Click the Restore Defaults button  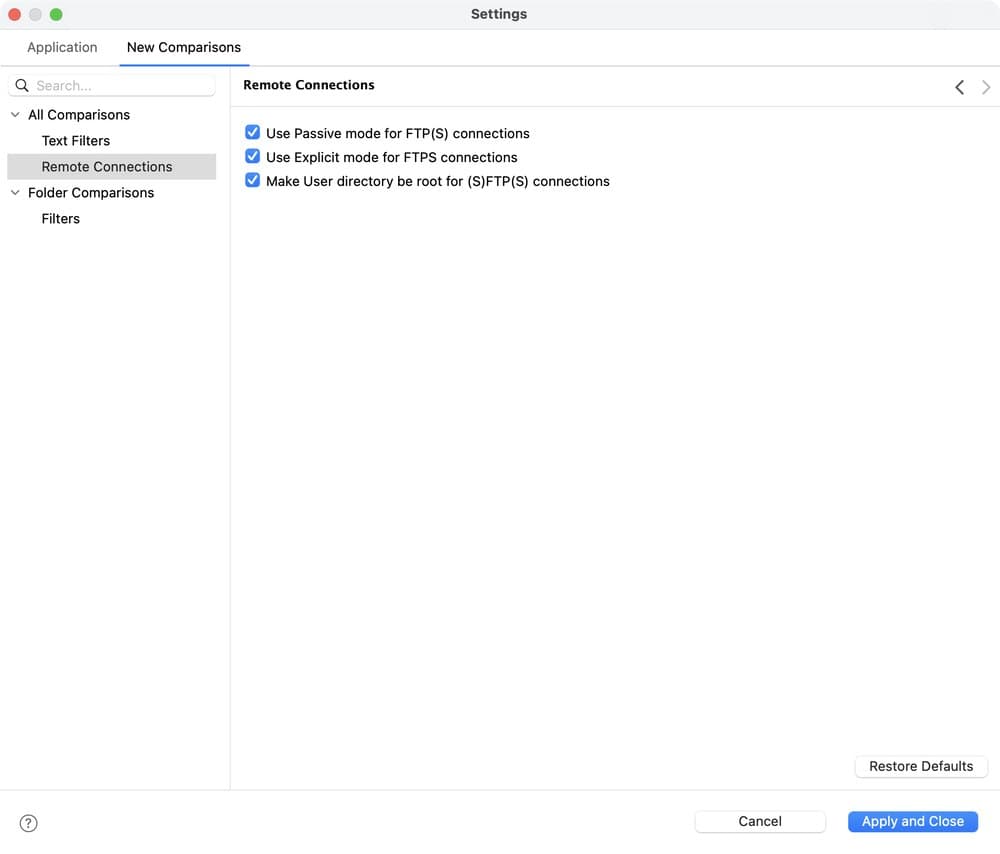pyautogui.click(x=921, y=766)
